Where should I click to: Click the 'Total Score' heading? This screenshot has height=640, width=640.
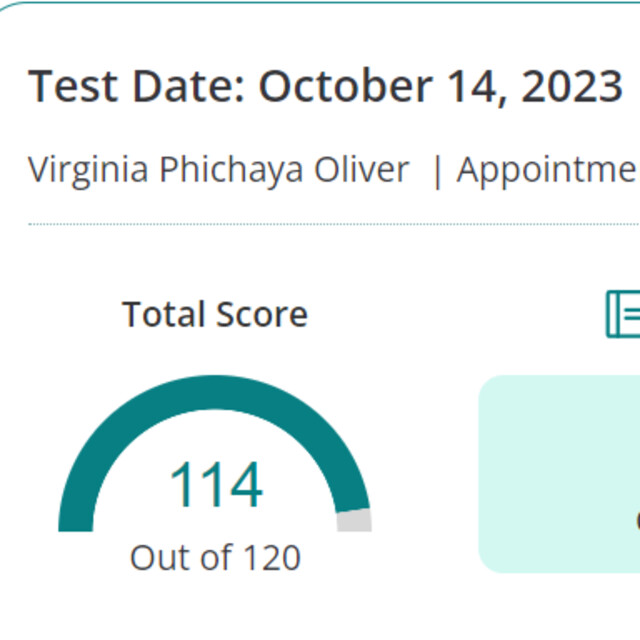(215, 314)
